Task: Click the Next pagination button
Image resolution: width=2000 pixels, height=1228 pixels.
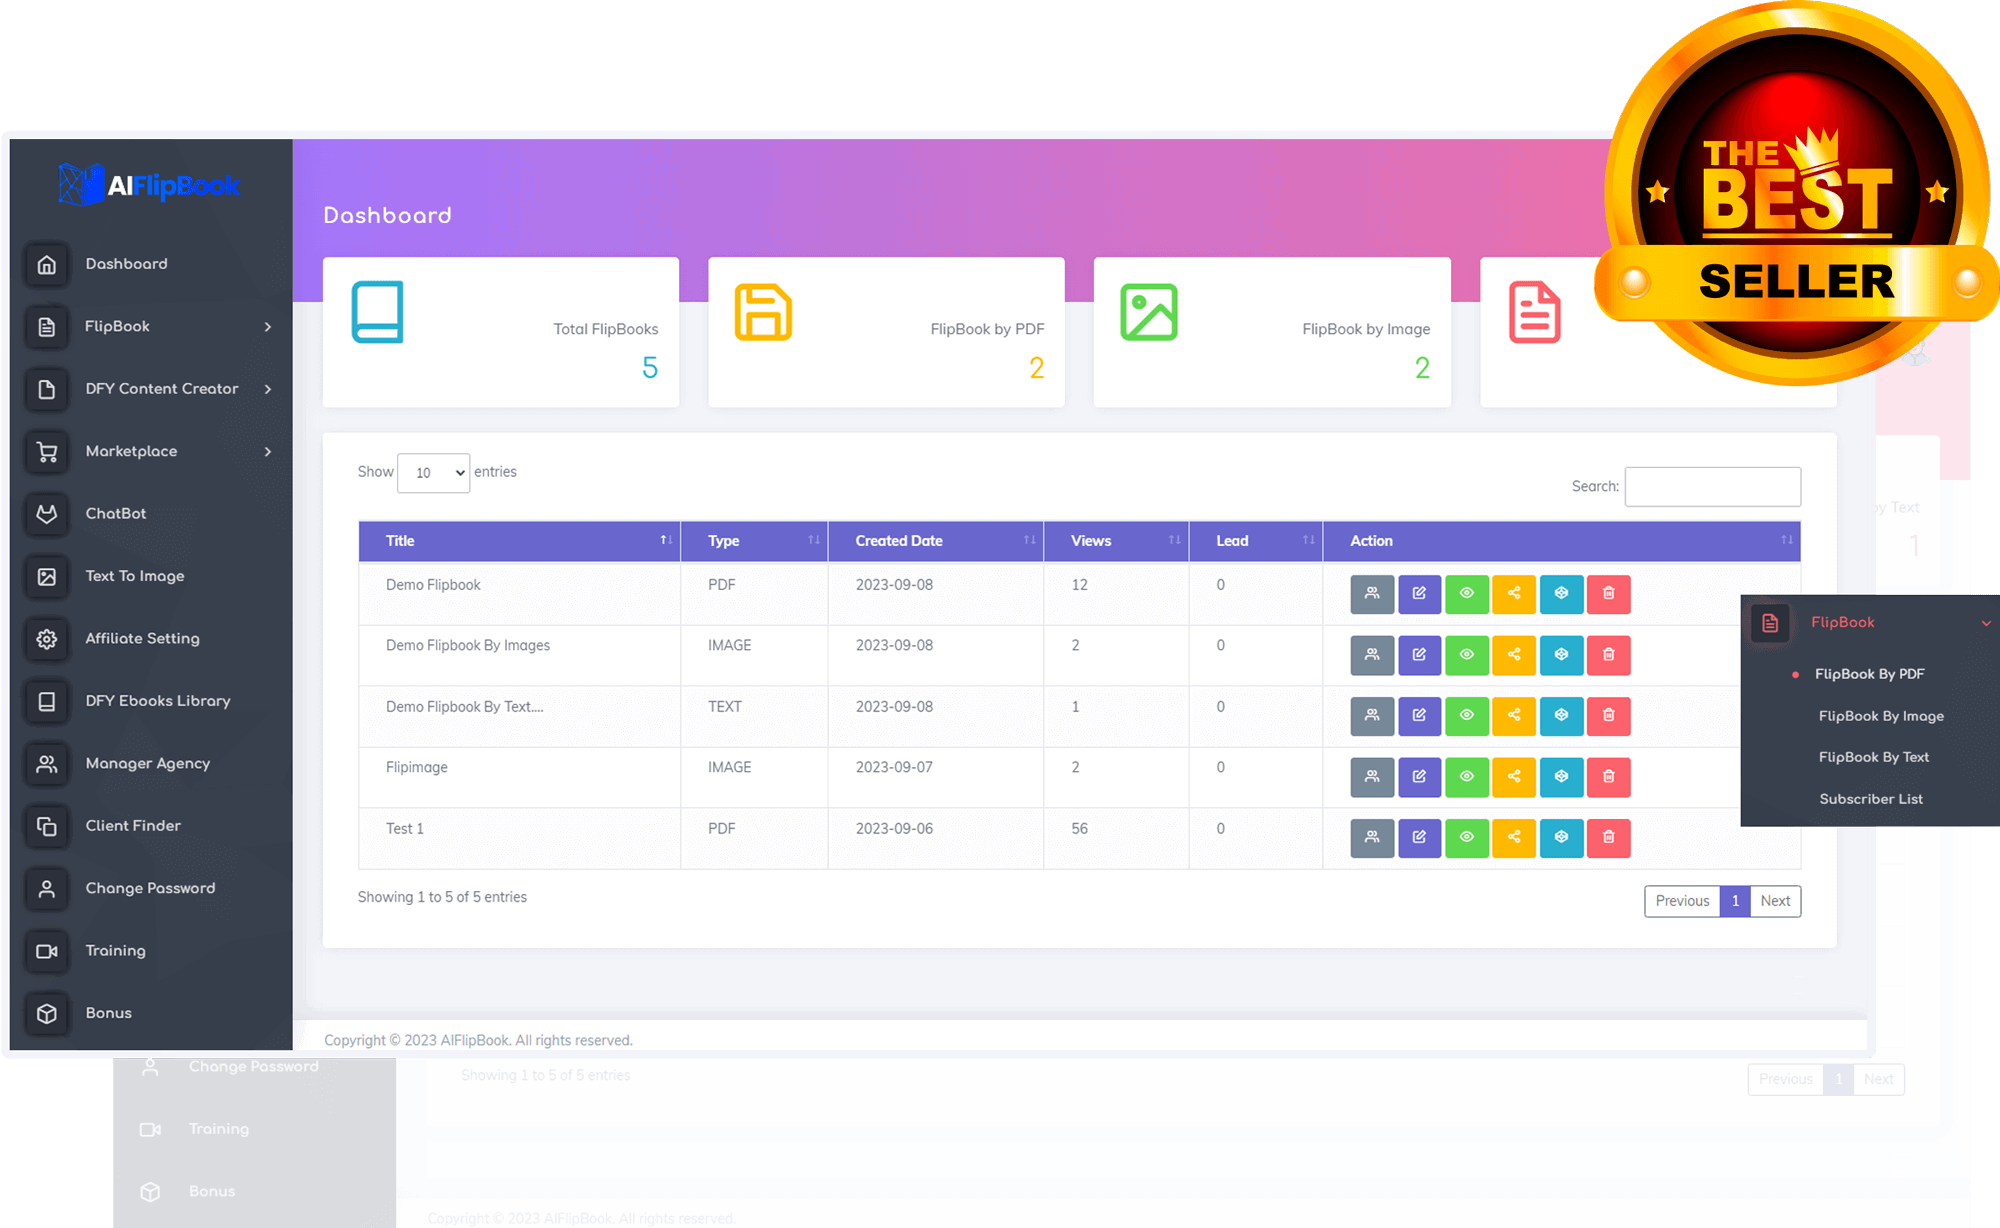Action: (x=1775, y=901)
